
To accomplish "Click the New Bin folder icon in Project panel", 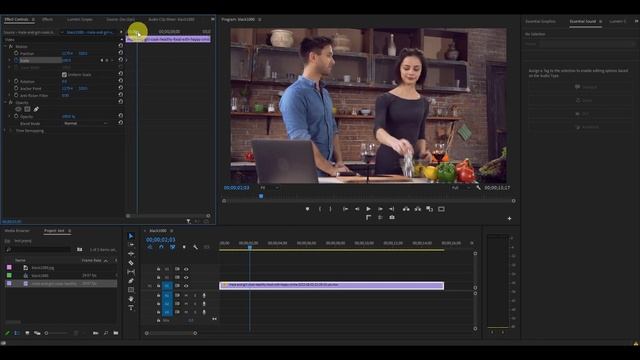I will point(116,333).
